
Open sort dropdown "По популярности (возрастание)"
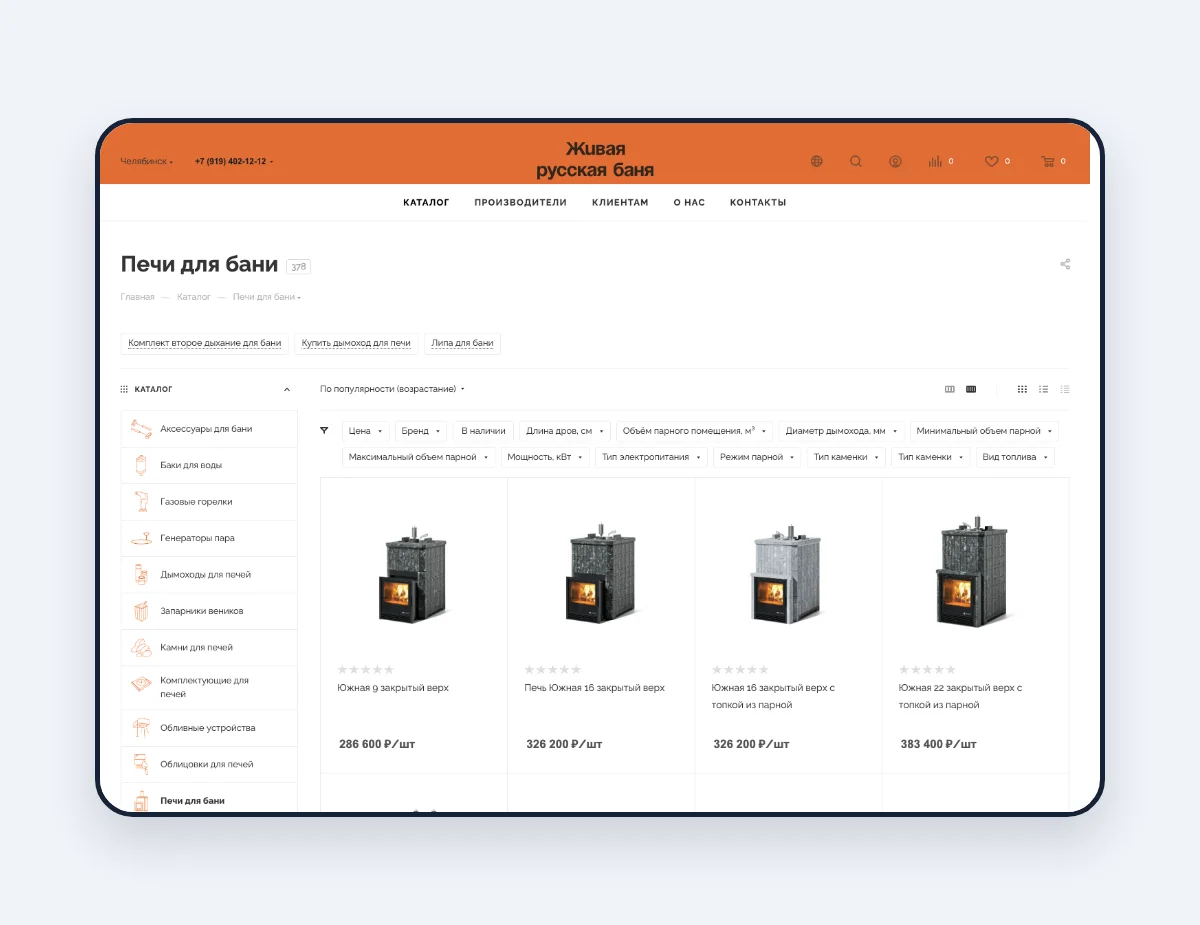click(x=392, y=388)
